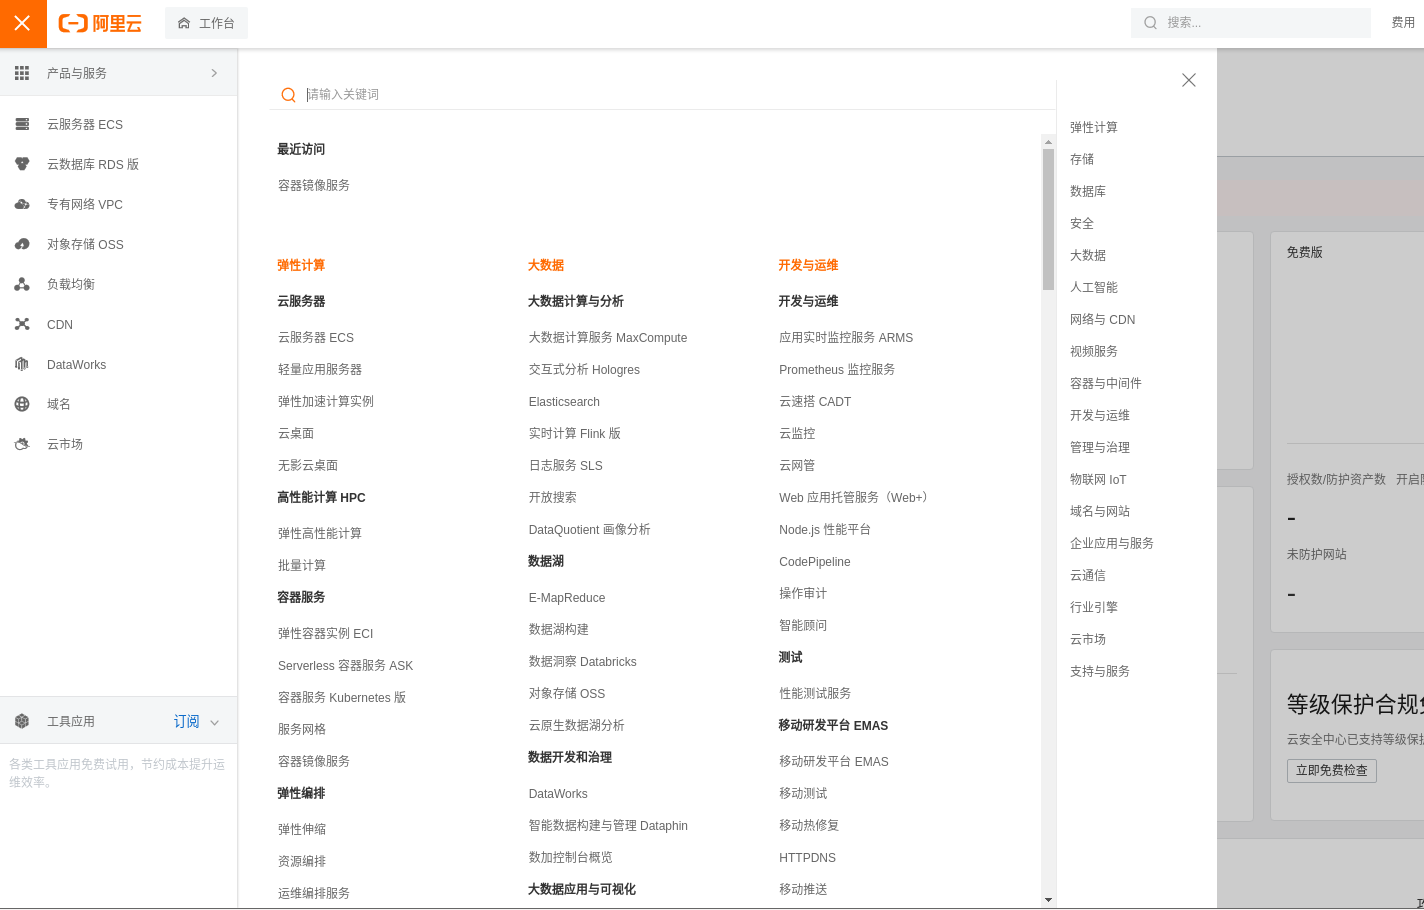
Task: Open 日志服务 SLS link
Action: (566, 465)
